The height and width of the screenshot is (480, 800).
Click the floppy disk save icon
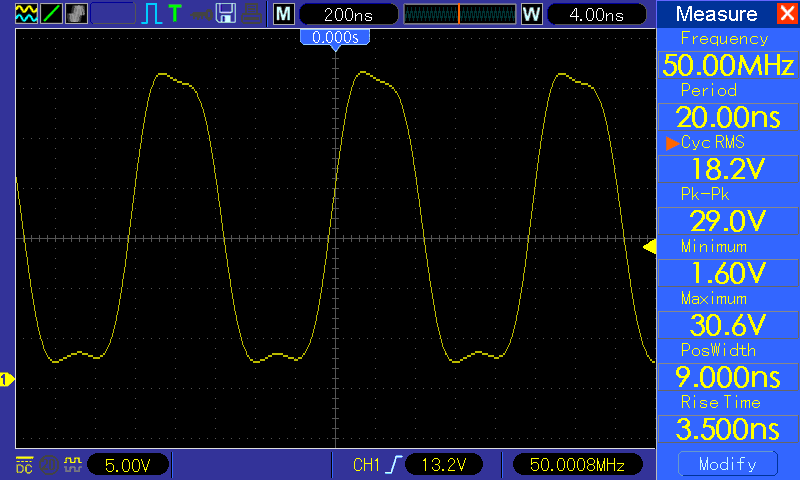[226, 14]
